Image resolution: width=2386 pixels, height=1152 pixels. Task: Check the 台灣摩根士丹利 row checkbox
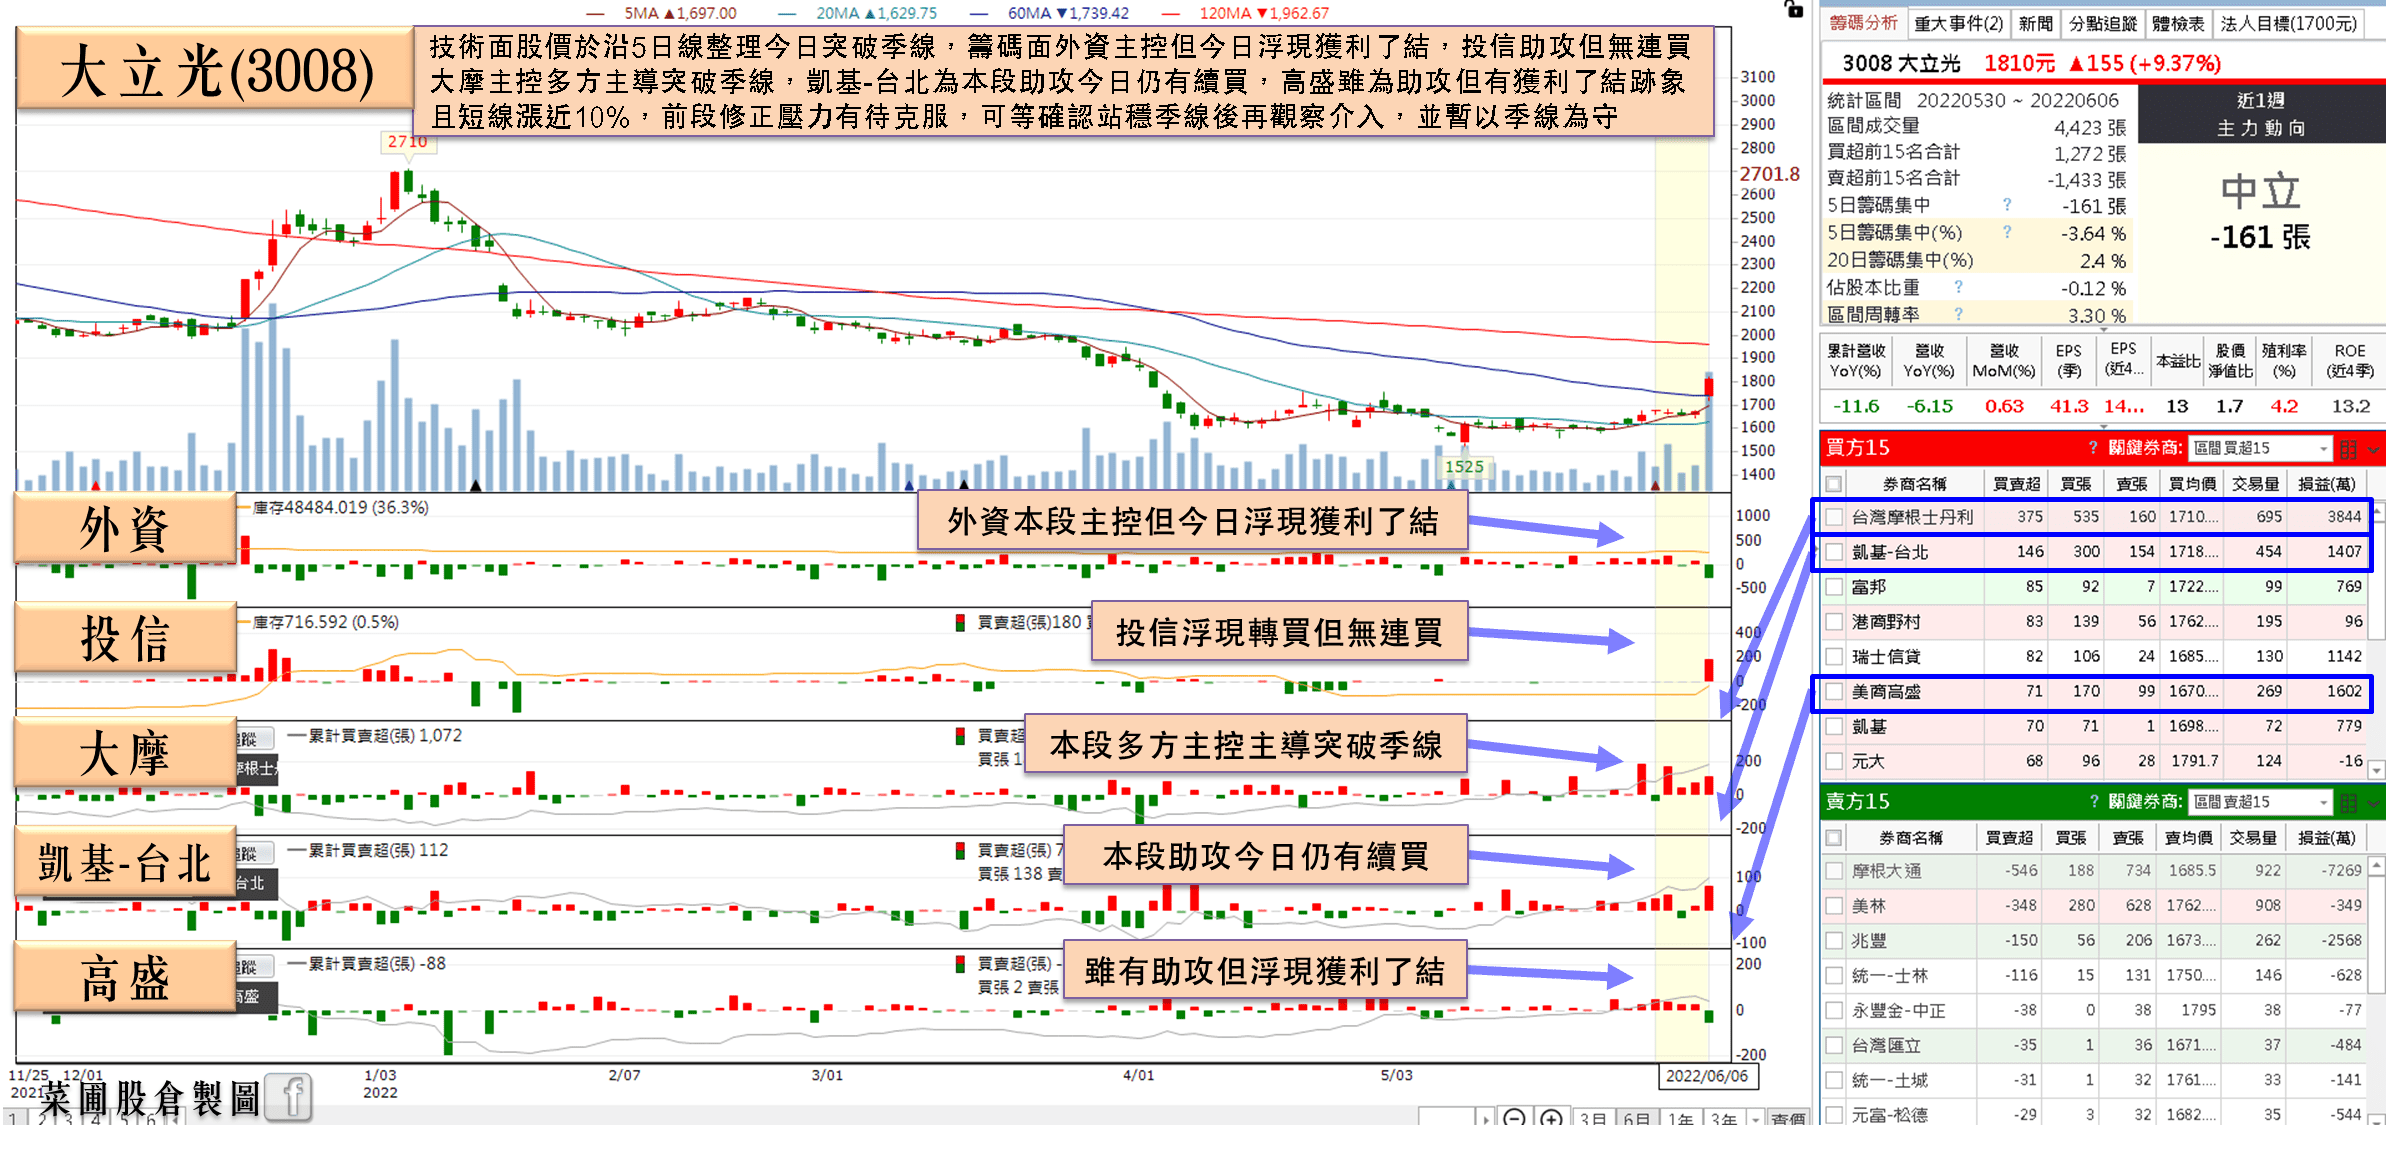click(1834, 517)
